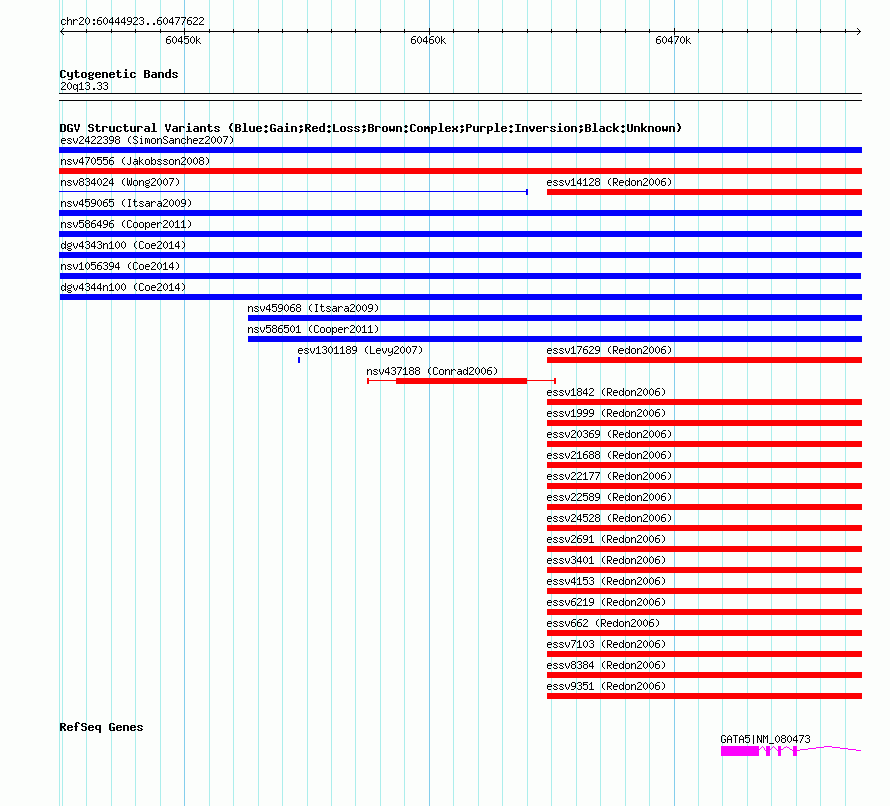Open the dgv4344n100 (Coe2014) variant
890x806 pixels.
123,287
